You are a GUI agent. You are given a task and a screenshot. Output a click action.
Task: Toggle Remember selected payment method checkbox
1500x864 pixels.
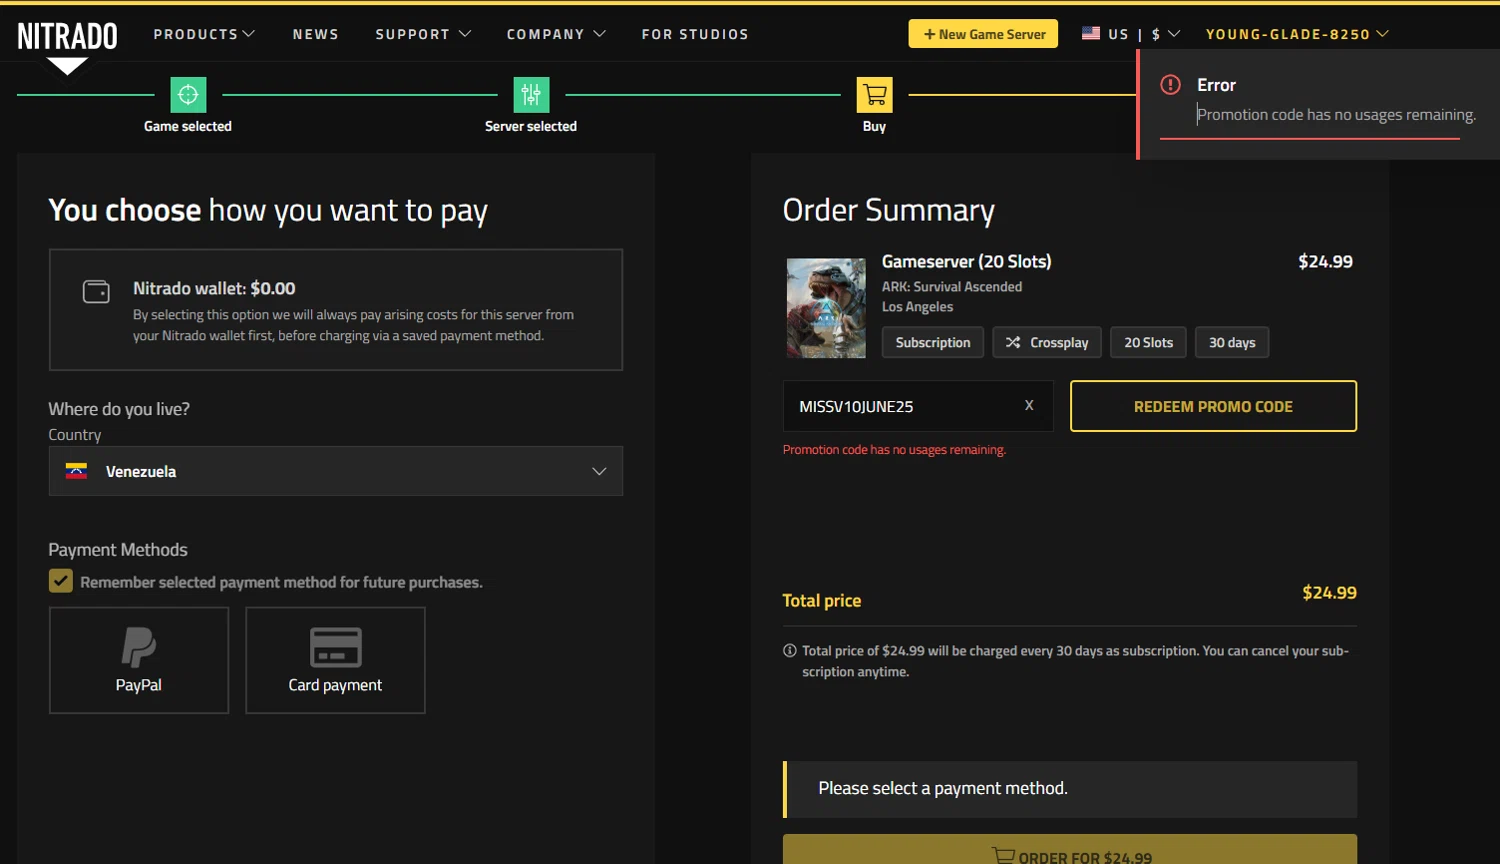click(61, 581)
